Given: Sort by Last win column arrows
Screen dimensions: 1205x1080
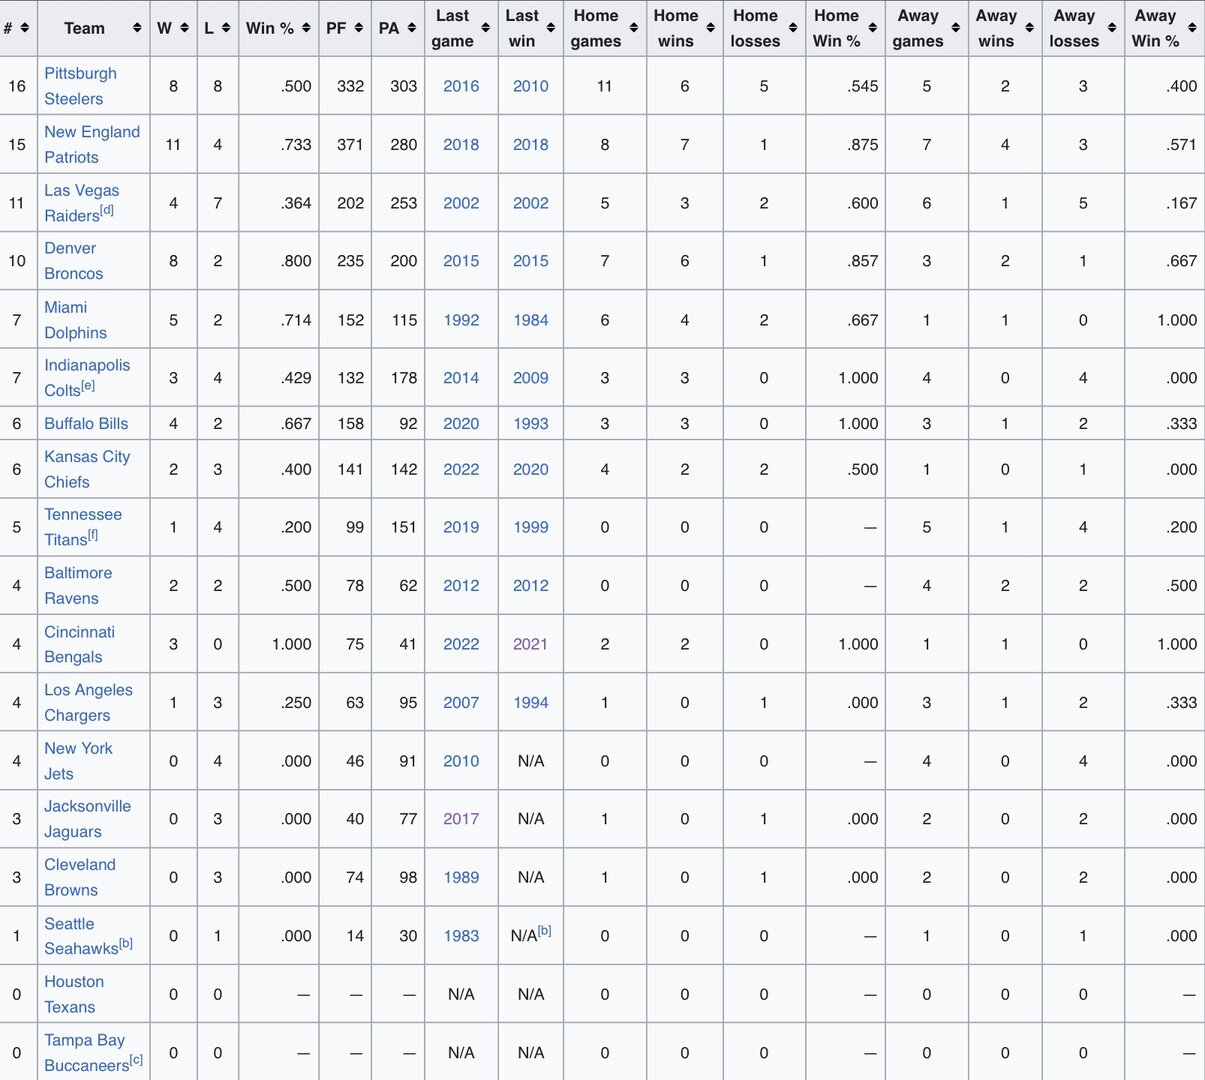Looking at the screenshot, I should pyautogui.click(x=550, y=28).
